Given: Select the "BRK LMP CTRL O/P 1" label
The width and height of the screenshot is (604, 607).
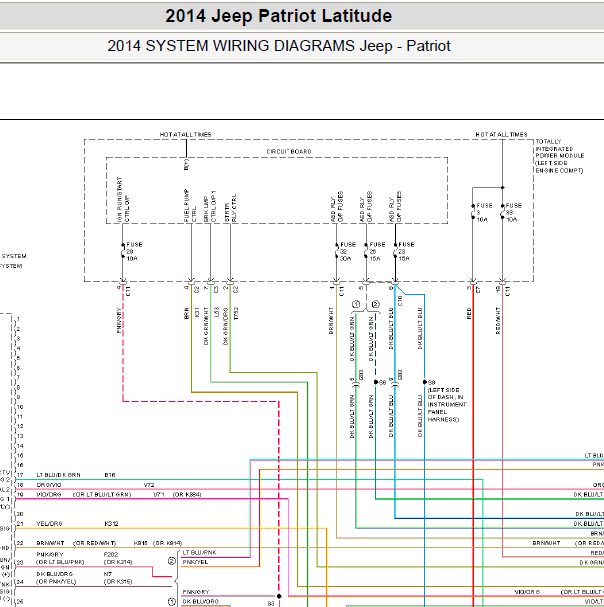Looking at the screenshot, I should pyautogui.click(x=209, y=206).
